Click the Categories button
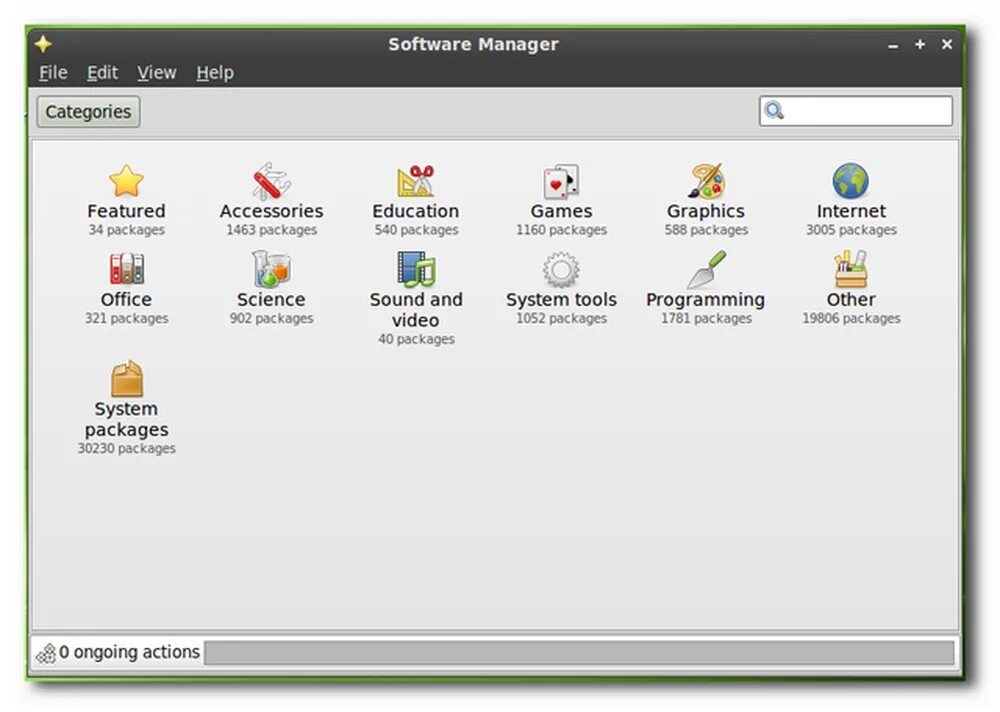1000x712 pixels. point(87,111)
